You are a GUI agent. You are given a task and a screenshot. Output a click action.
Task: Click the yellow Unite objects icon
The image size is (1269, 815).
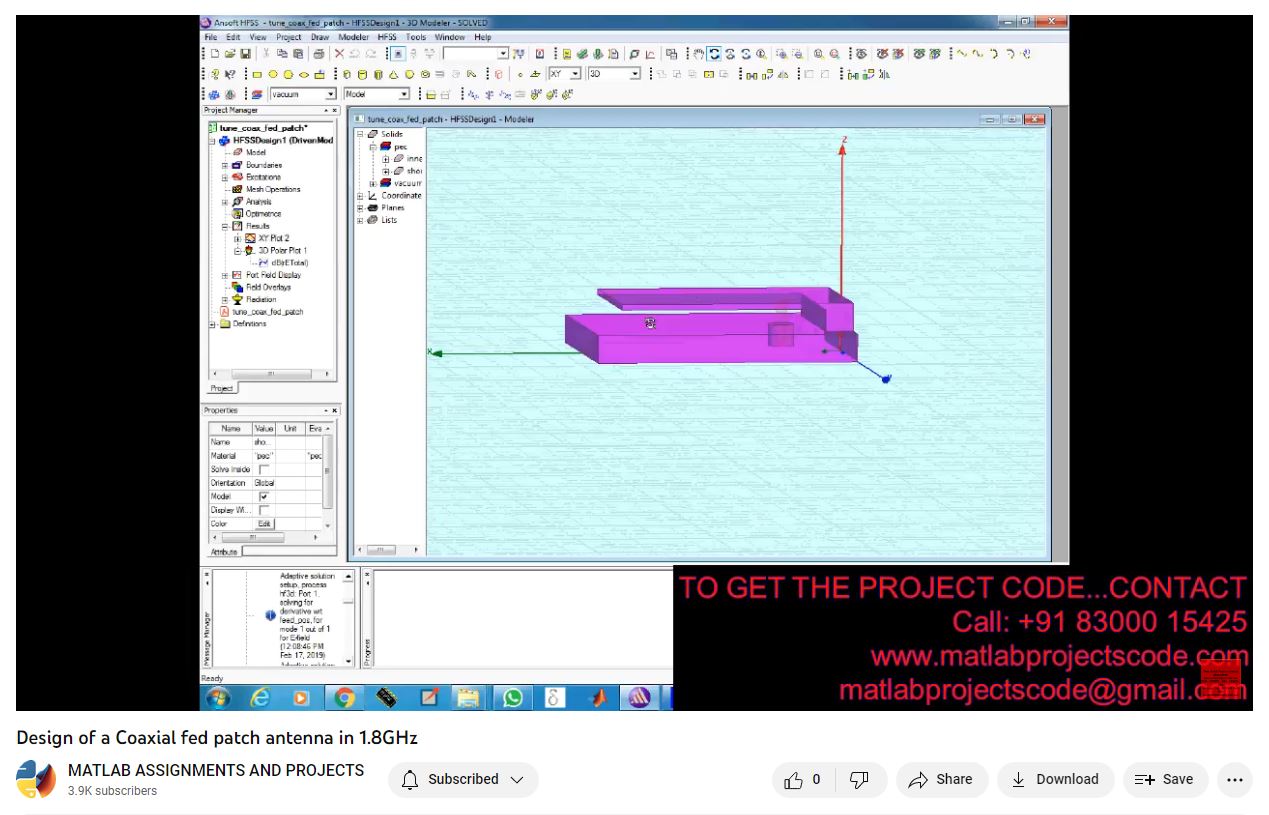tap(709, 74)
